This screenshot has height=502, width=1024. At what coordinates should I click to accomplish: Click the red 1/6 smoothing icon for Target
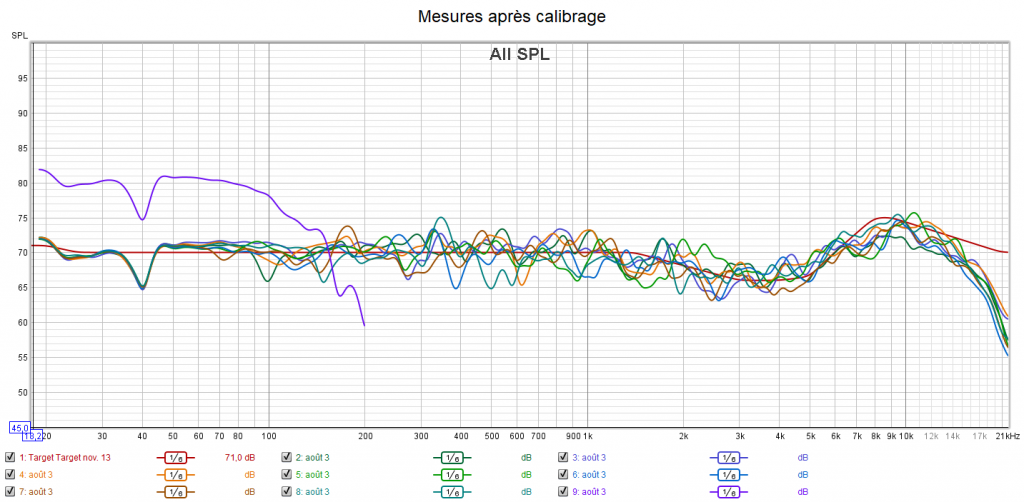174,458
